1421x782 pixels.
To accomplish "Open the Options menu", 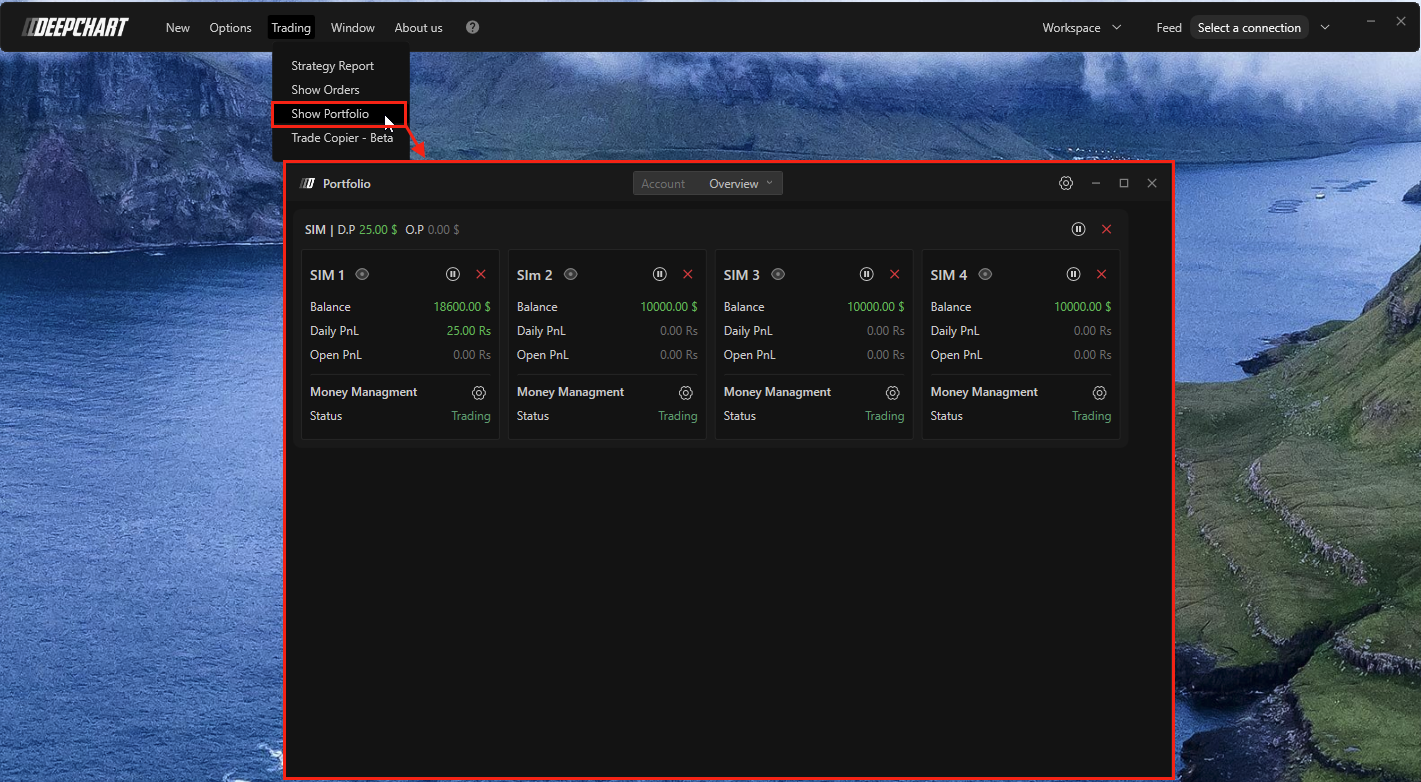I will pyautogui.click(x=230, y=28).
